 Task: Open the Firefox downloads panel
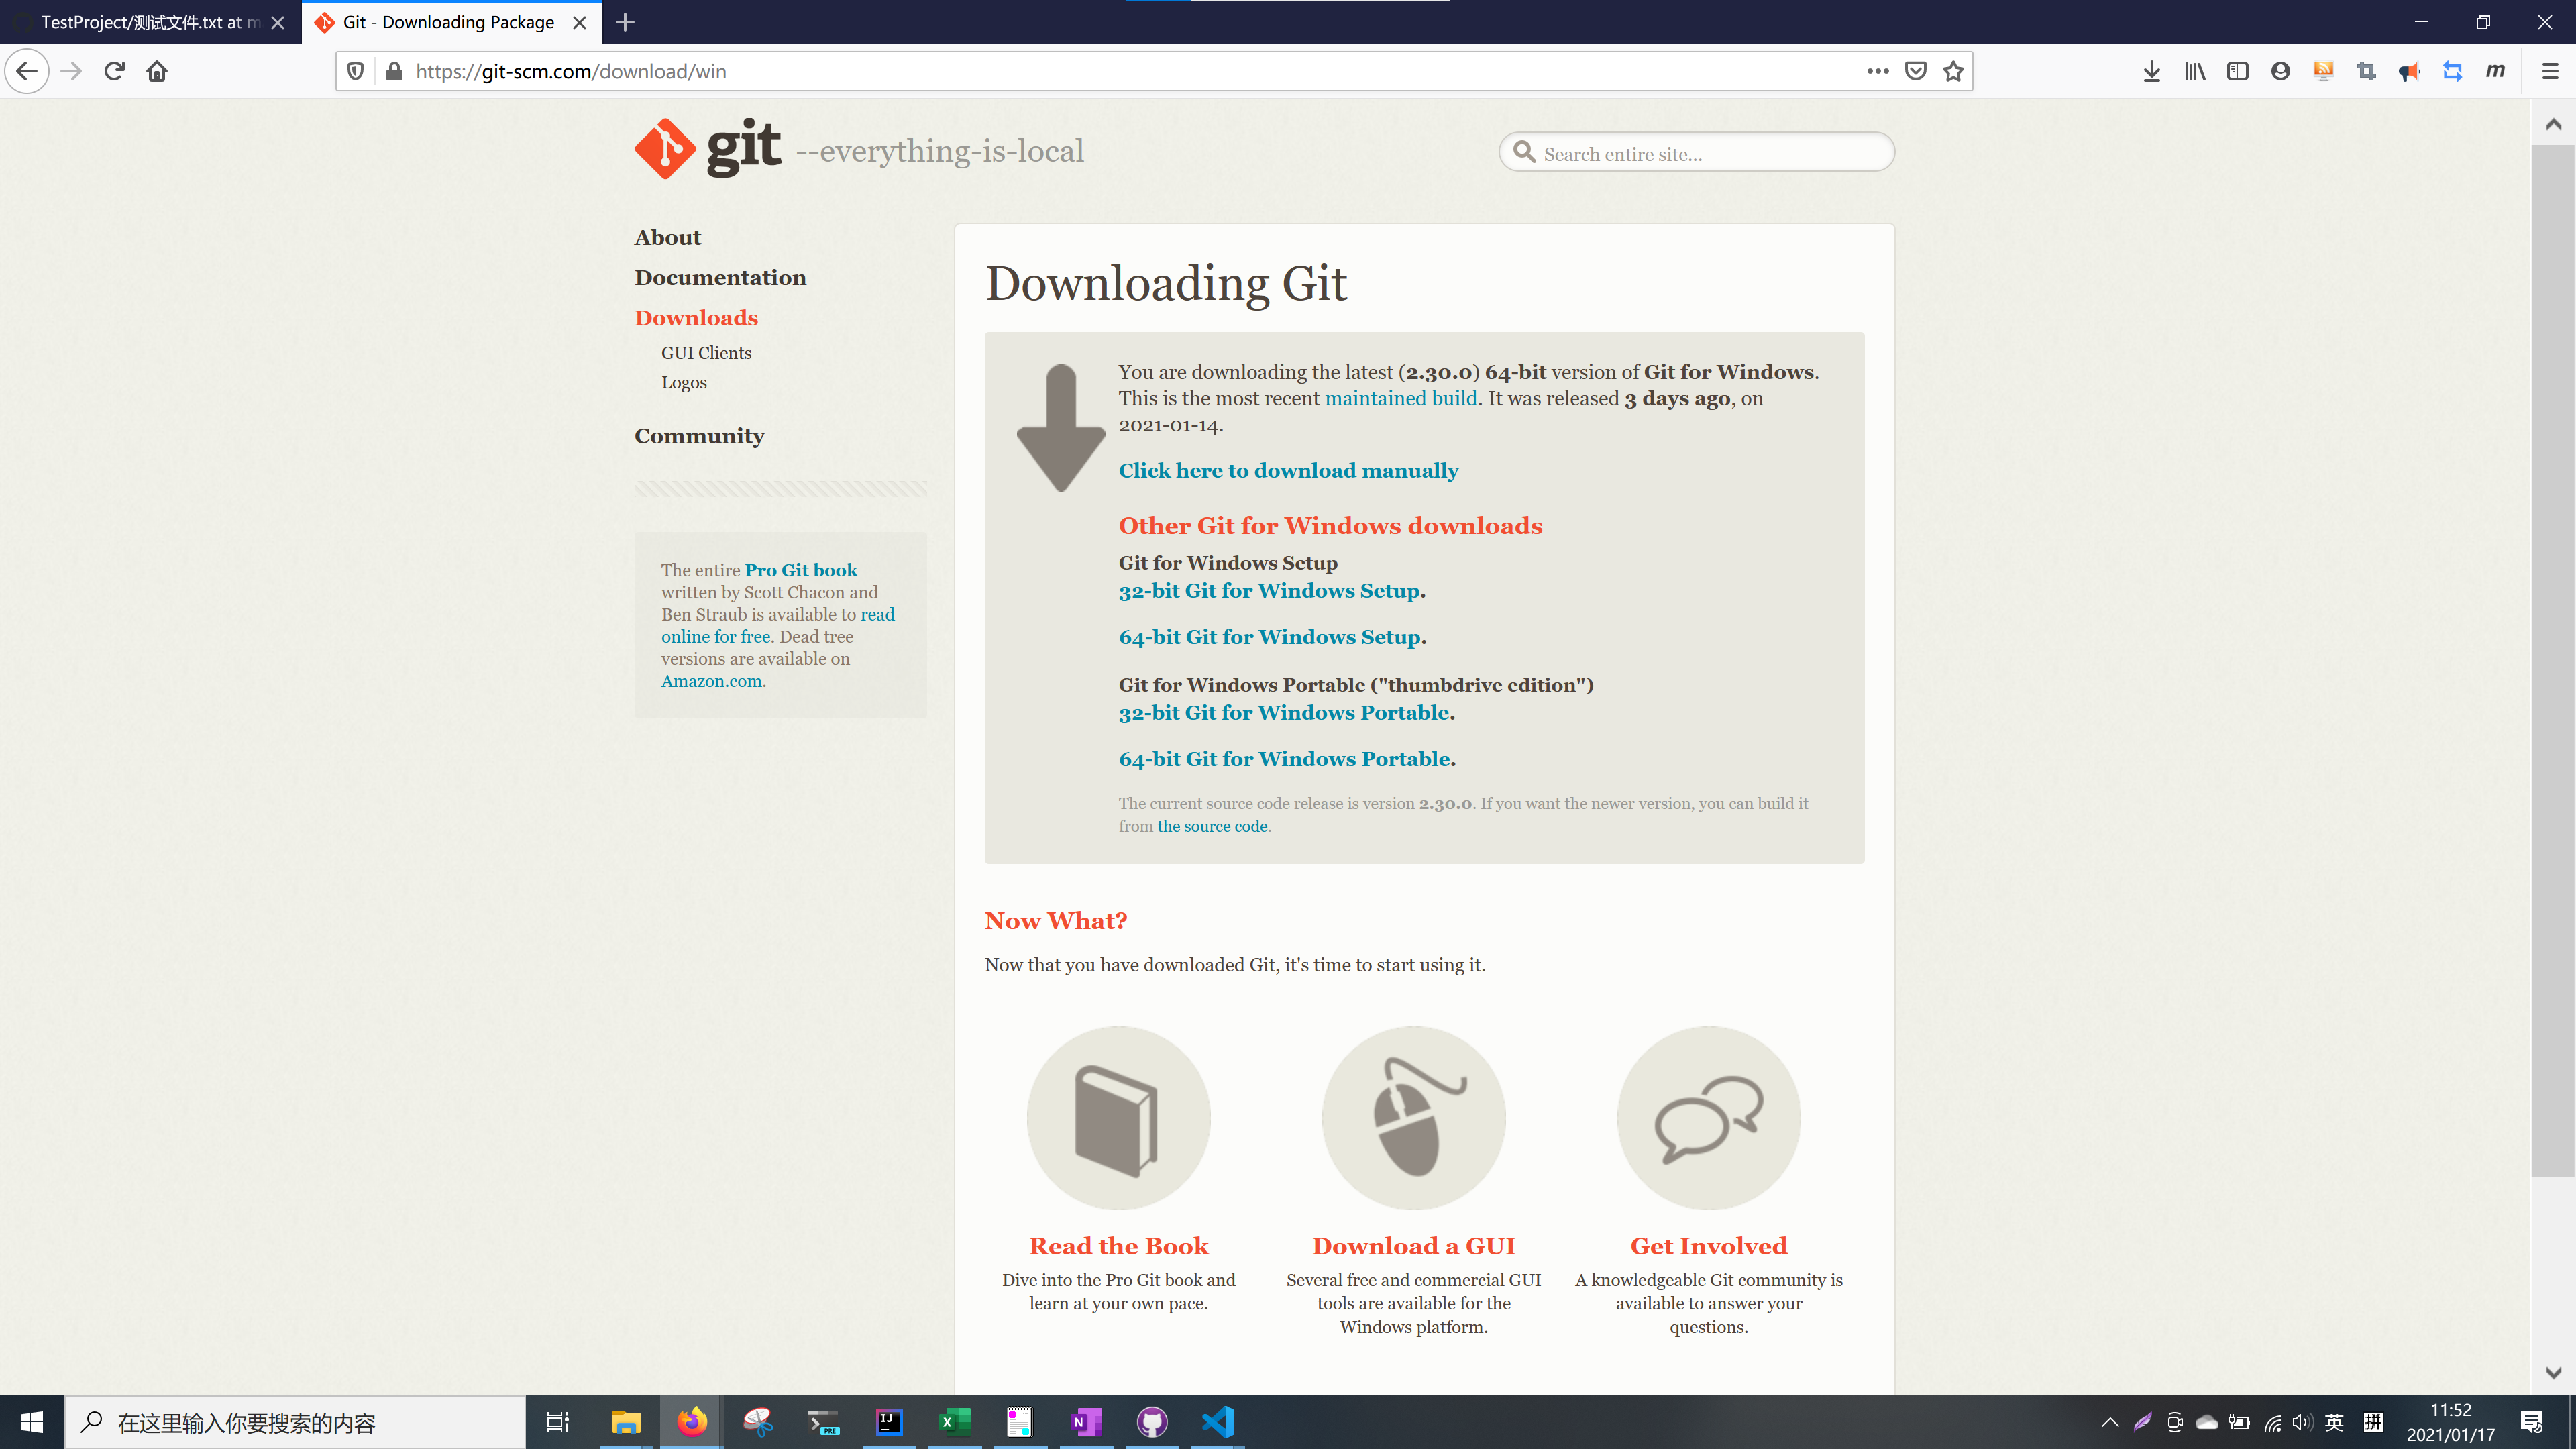[2151, 71]
